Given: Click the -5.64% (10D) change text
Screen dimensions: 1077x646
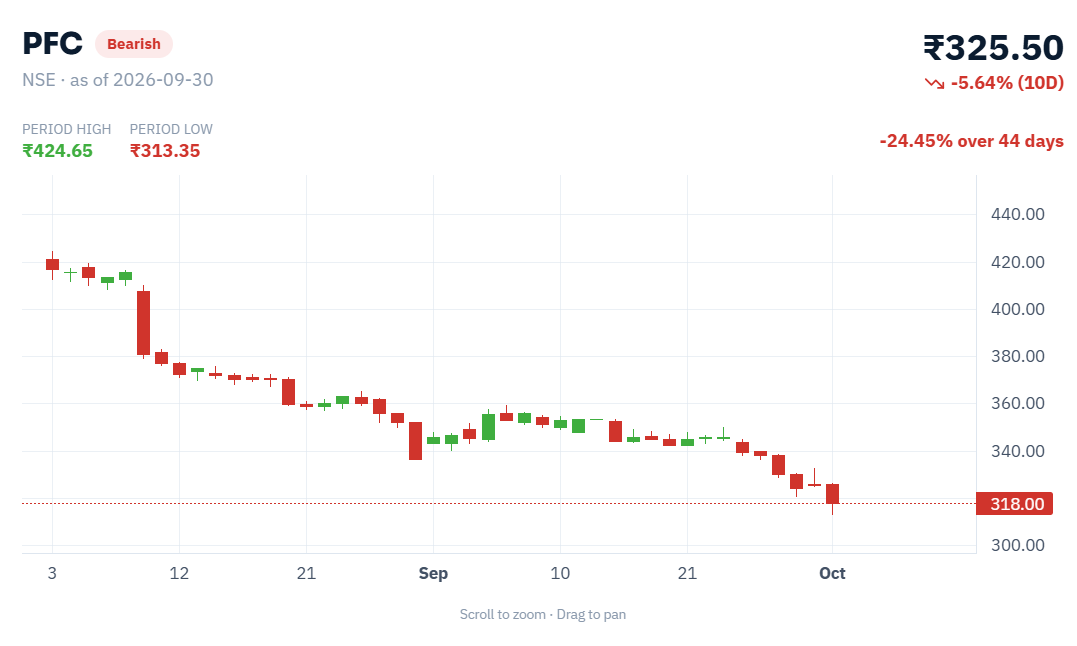Looking at the screenshot, I should (x=1007, y=83).
